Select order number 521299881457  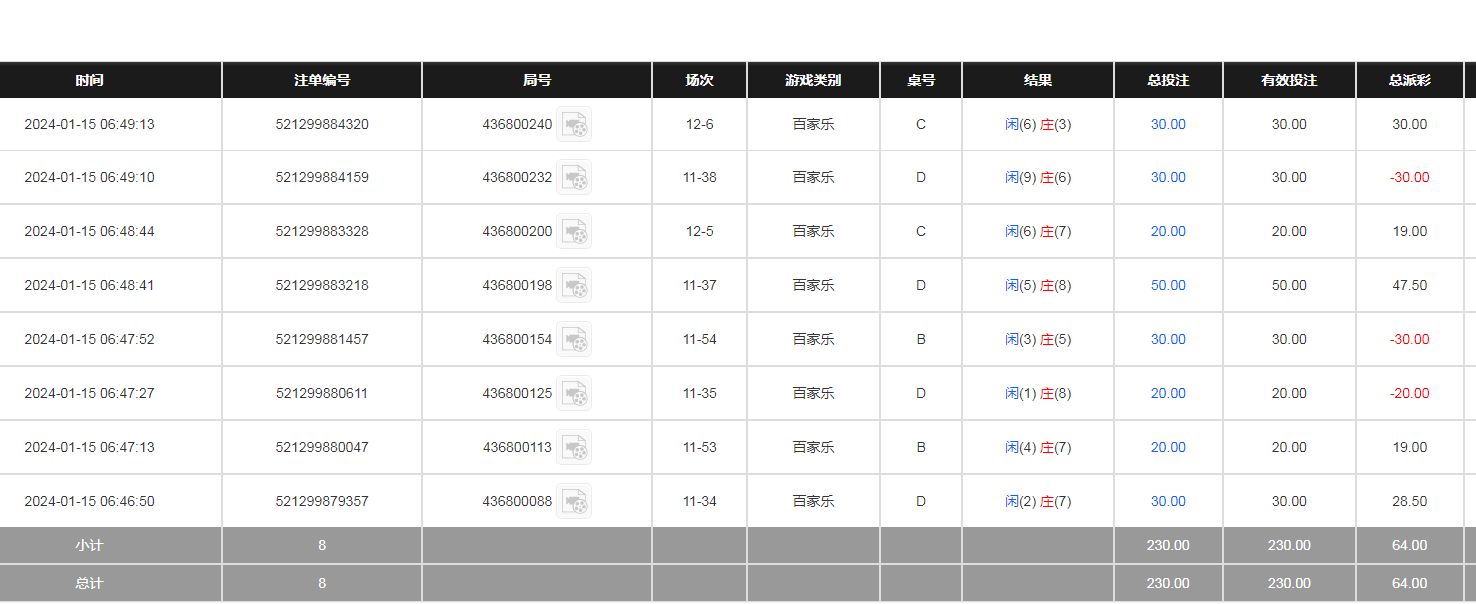322,340
